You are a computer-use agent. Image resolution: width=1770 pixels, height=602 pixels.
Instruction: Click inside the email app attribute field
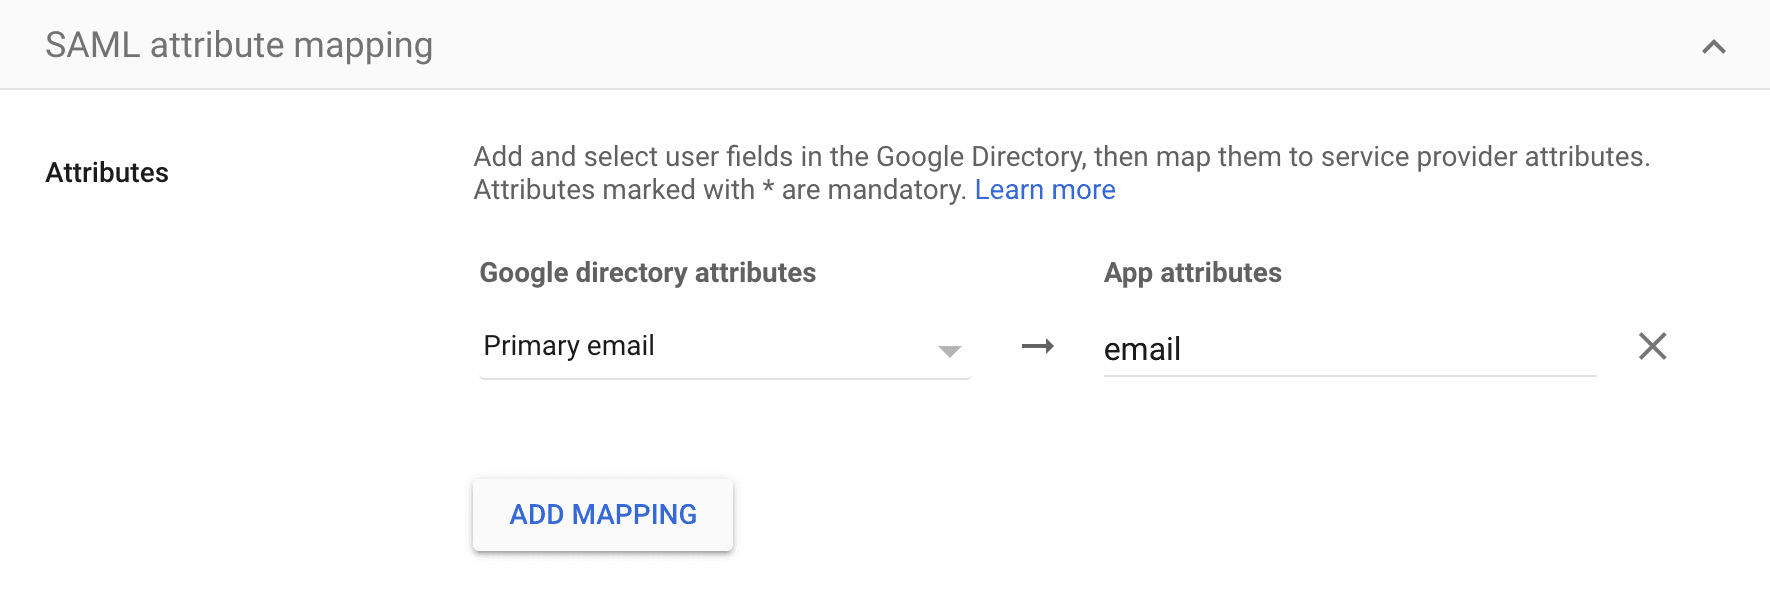point(1300,349)
